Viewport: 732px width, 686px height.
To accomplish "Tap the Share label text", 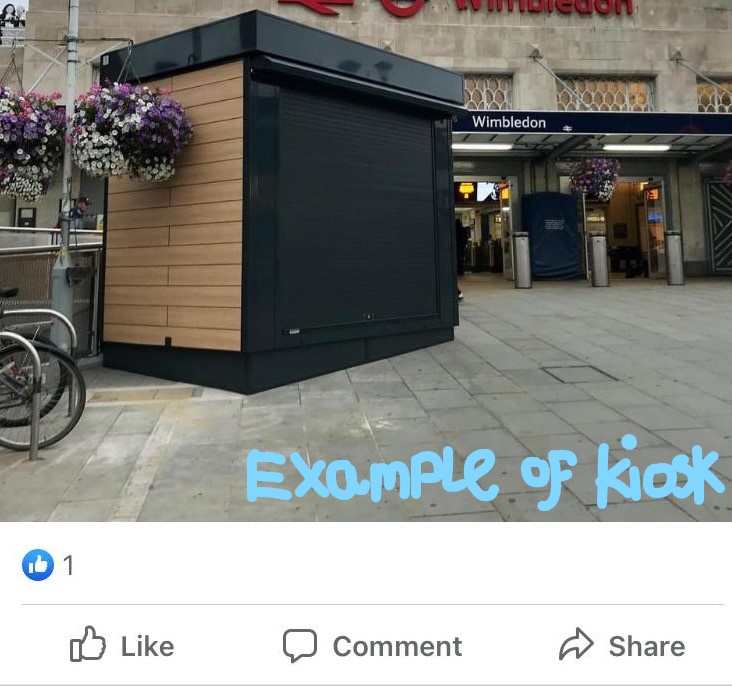I will (647, 646).
